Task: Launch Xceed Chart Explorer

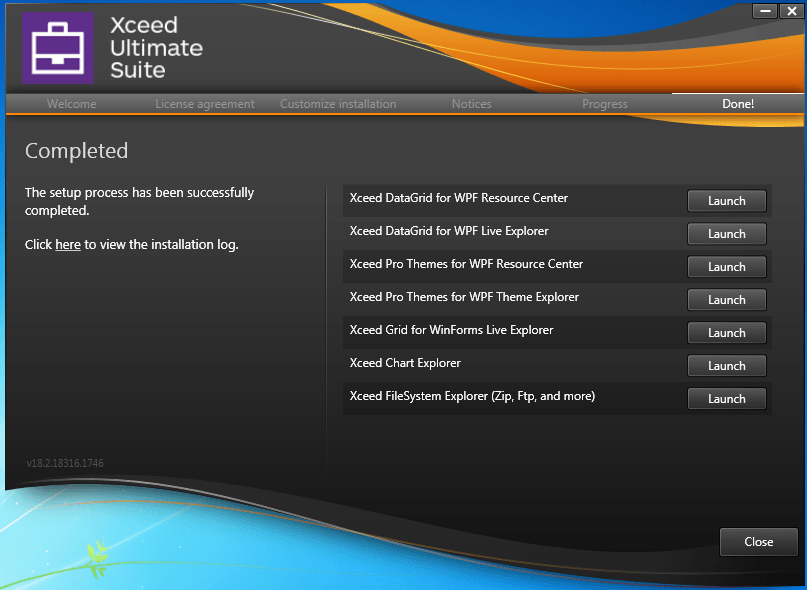Action: 727,366
